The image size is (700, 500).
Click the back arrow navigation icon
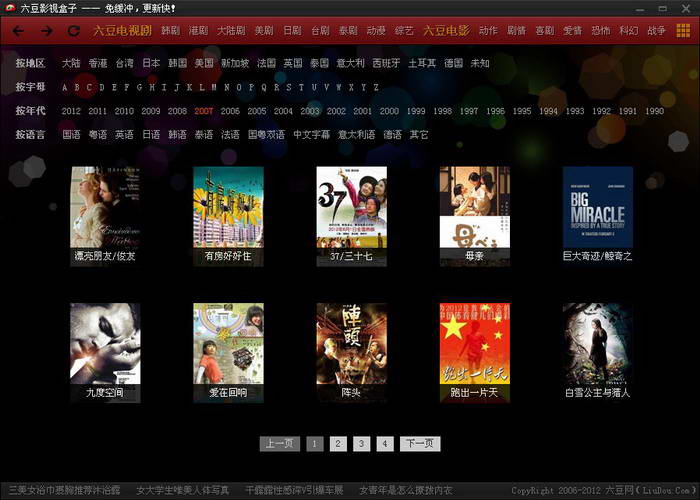coord(18,31)
